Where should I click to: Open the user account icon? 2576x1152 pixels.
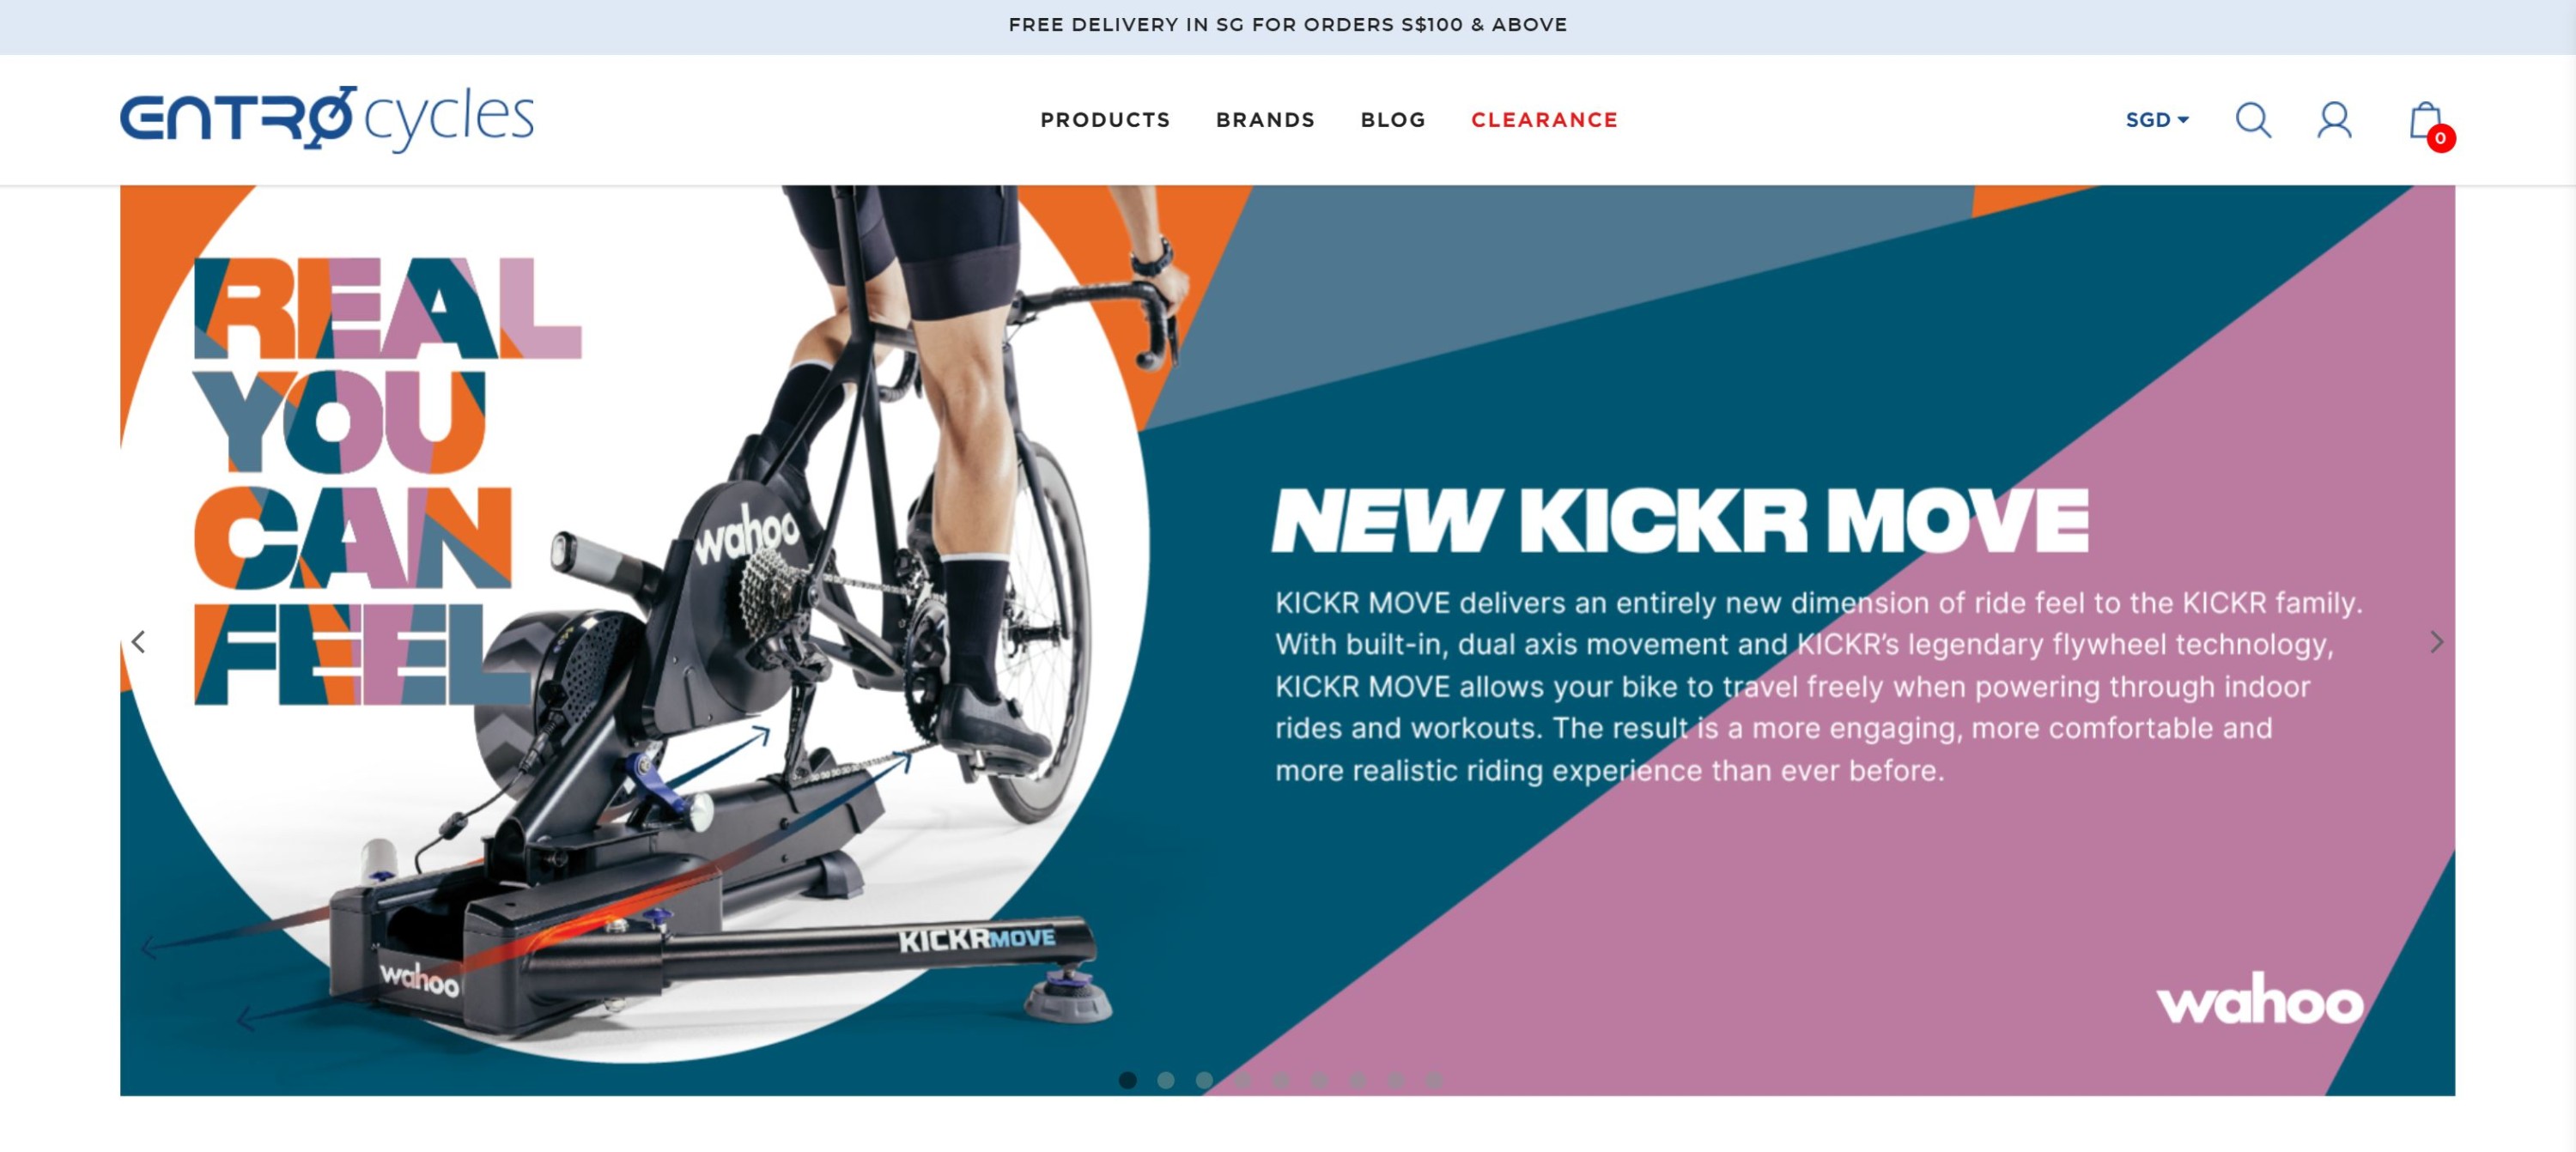pos(2334,120)
